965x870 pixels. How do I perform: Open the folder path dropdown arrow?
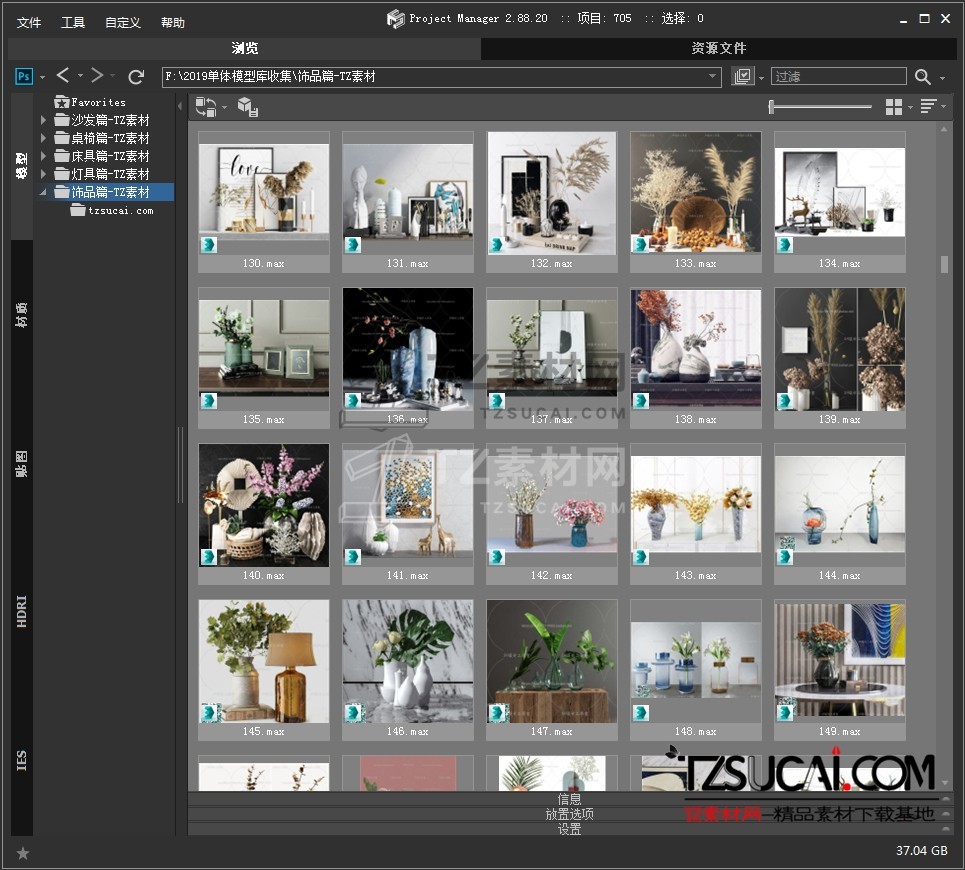click(713, 77)
